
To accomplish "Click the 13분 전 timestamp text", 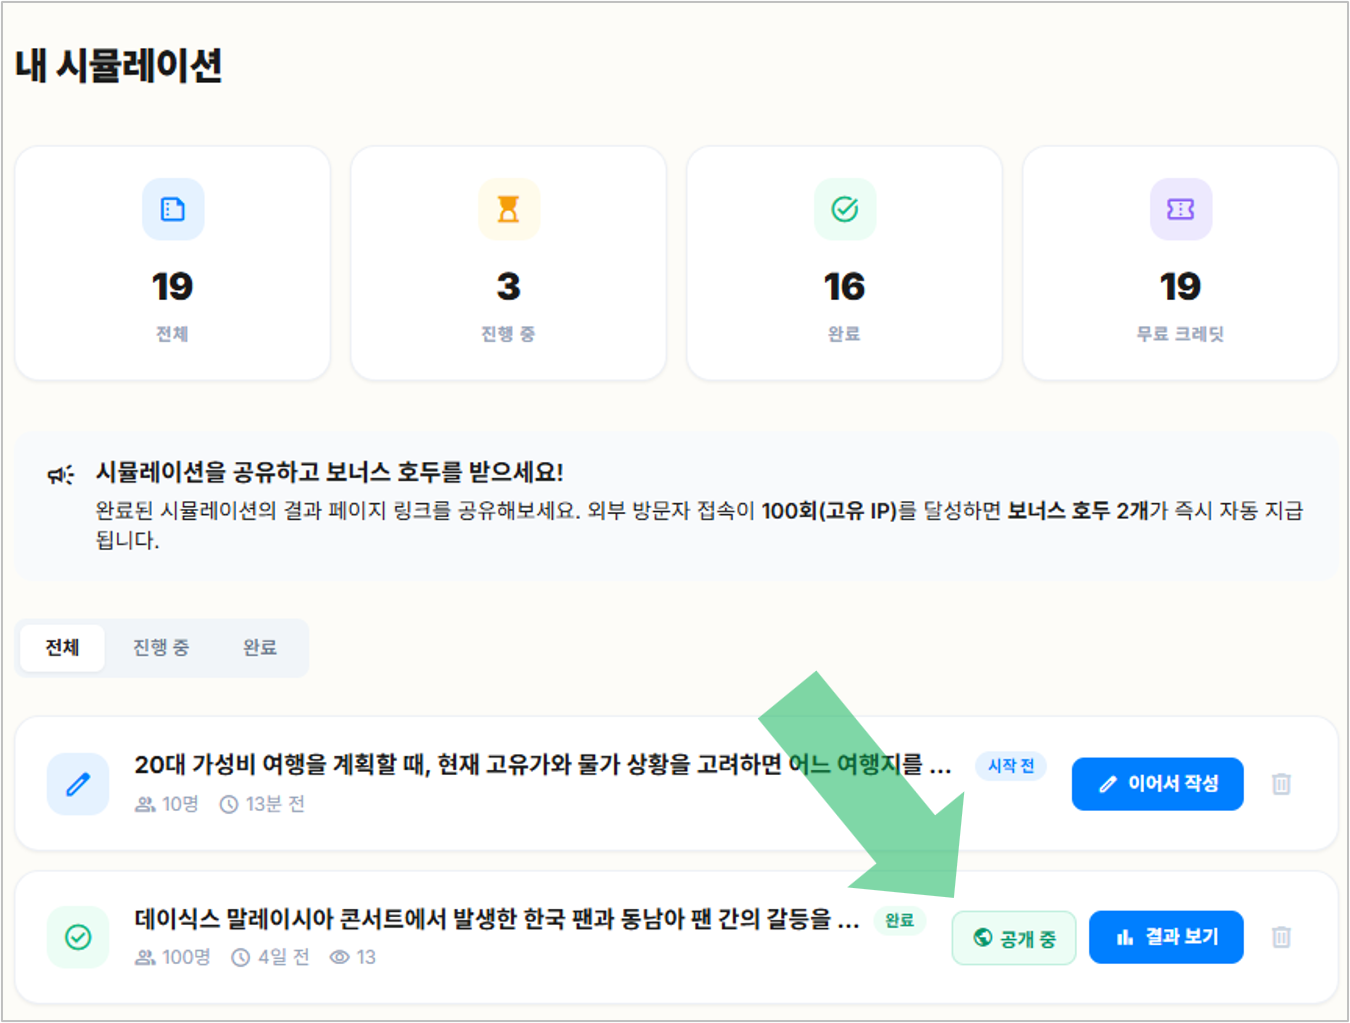I will [x=275, y=804].
